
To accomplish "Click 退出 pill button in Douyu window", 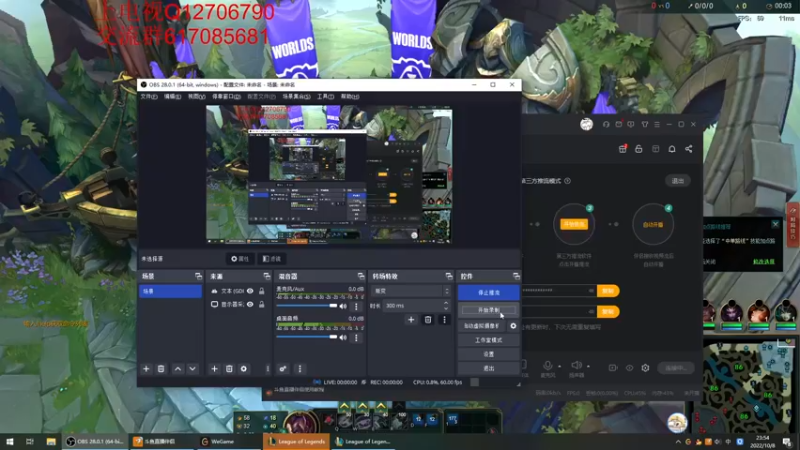I will tap(678, 181).
